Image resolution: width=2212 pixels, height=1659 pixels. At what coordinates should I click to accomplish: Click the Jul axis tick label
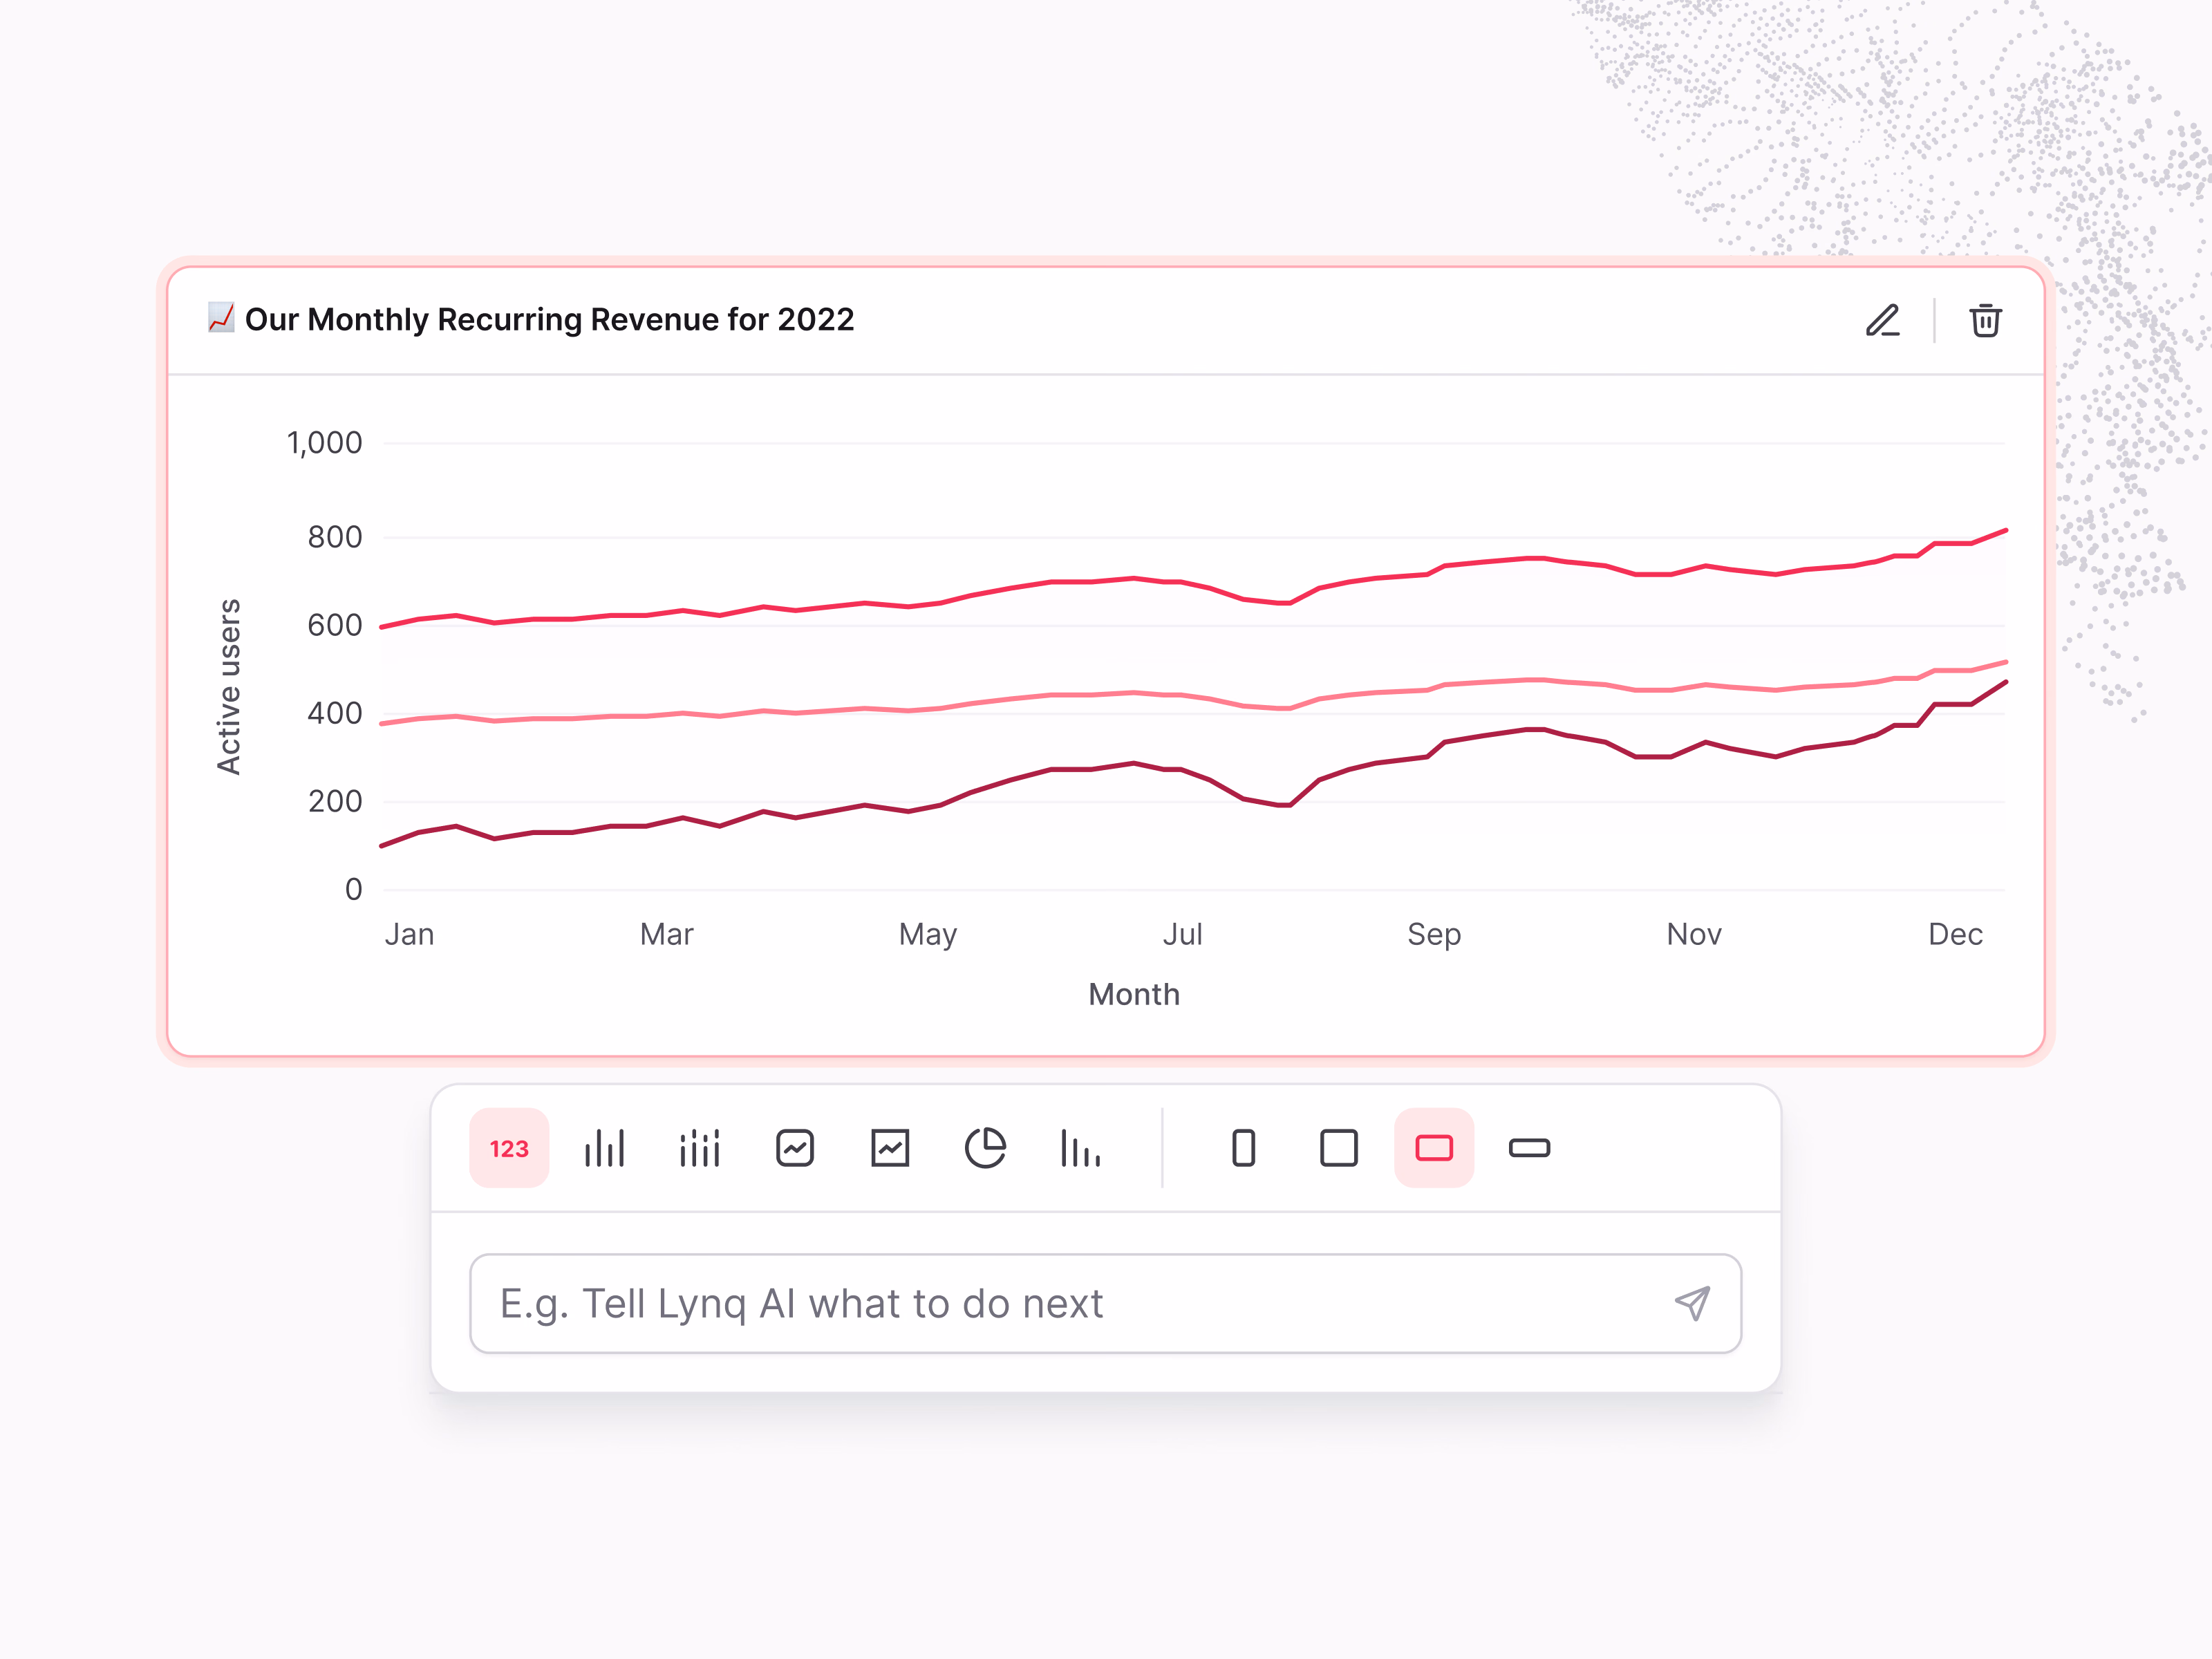(1182, 935)
